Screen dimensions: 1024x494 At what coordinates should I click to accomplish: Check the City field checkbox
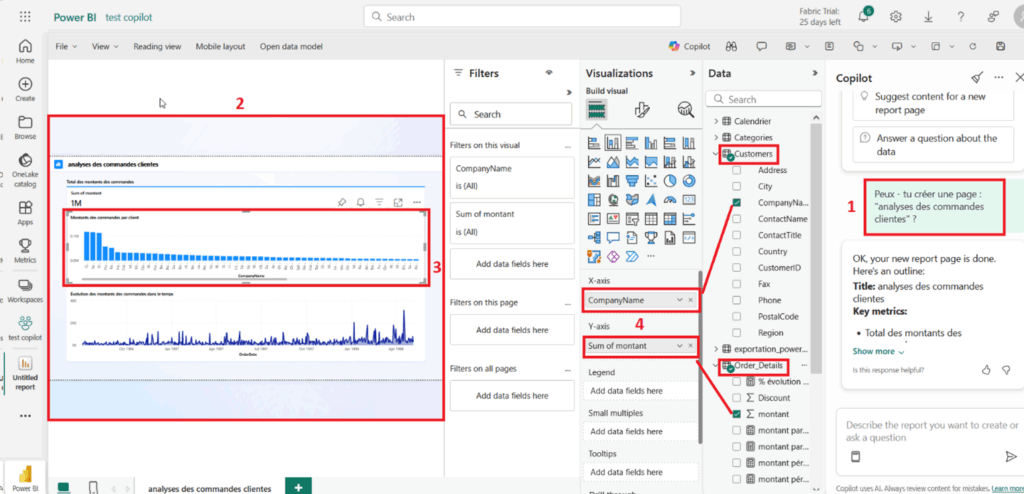pos(737,186)
